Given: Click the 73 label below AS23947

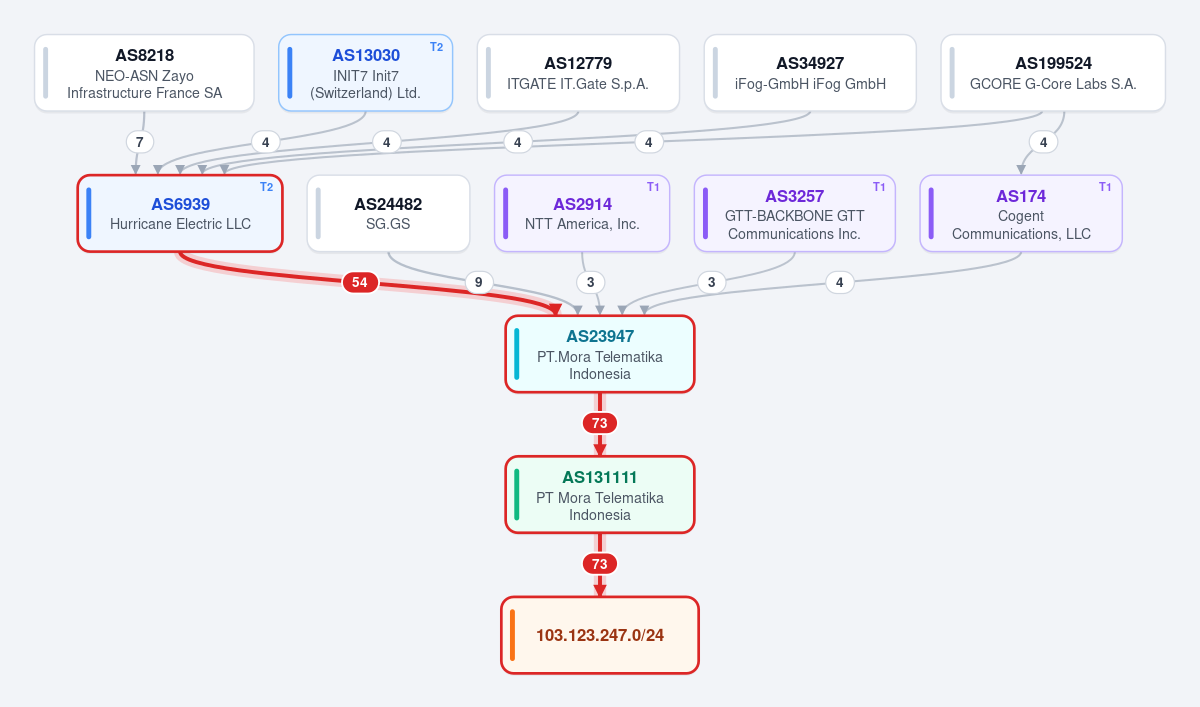Looking at the screenshot, I should click(x=600, y=423).
